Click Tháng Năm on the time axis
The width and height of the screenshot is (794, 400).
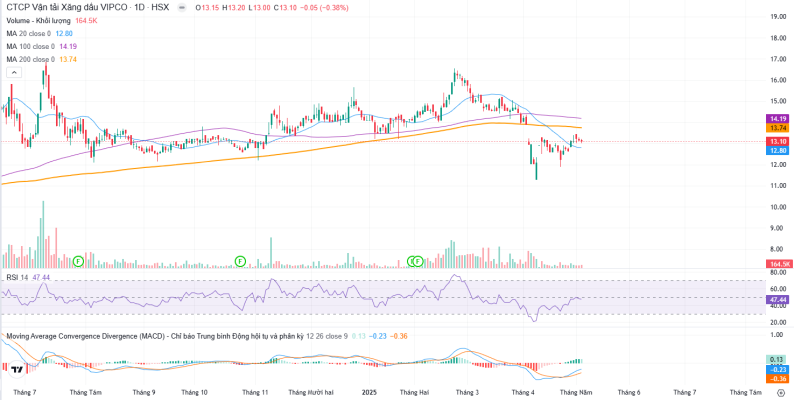(576, 392)
